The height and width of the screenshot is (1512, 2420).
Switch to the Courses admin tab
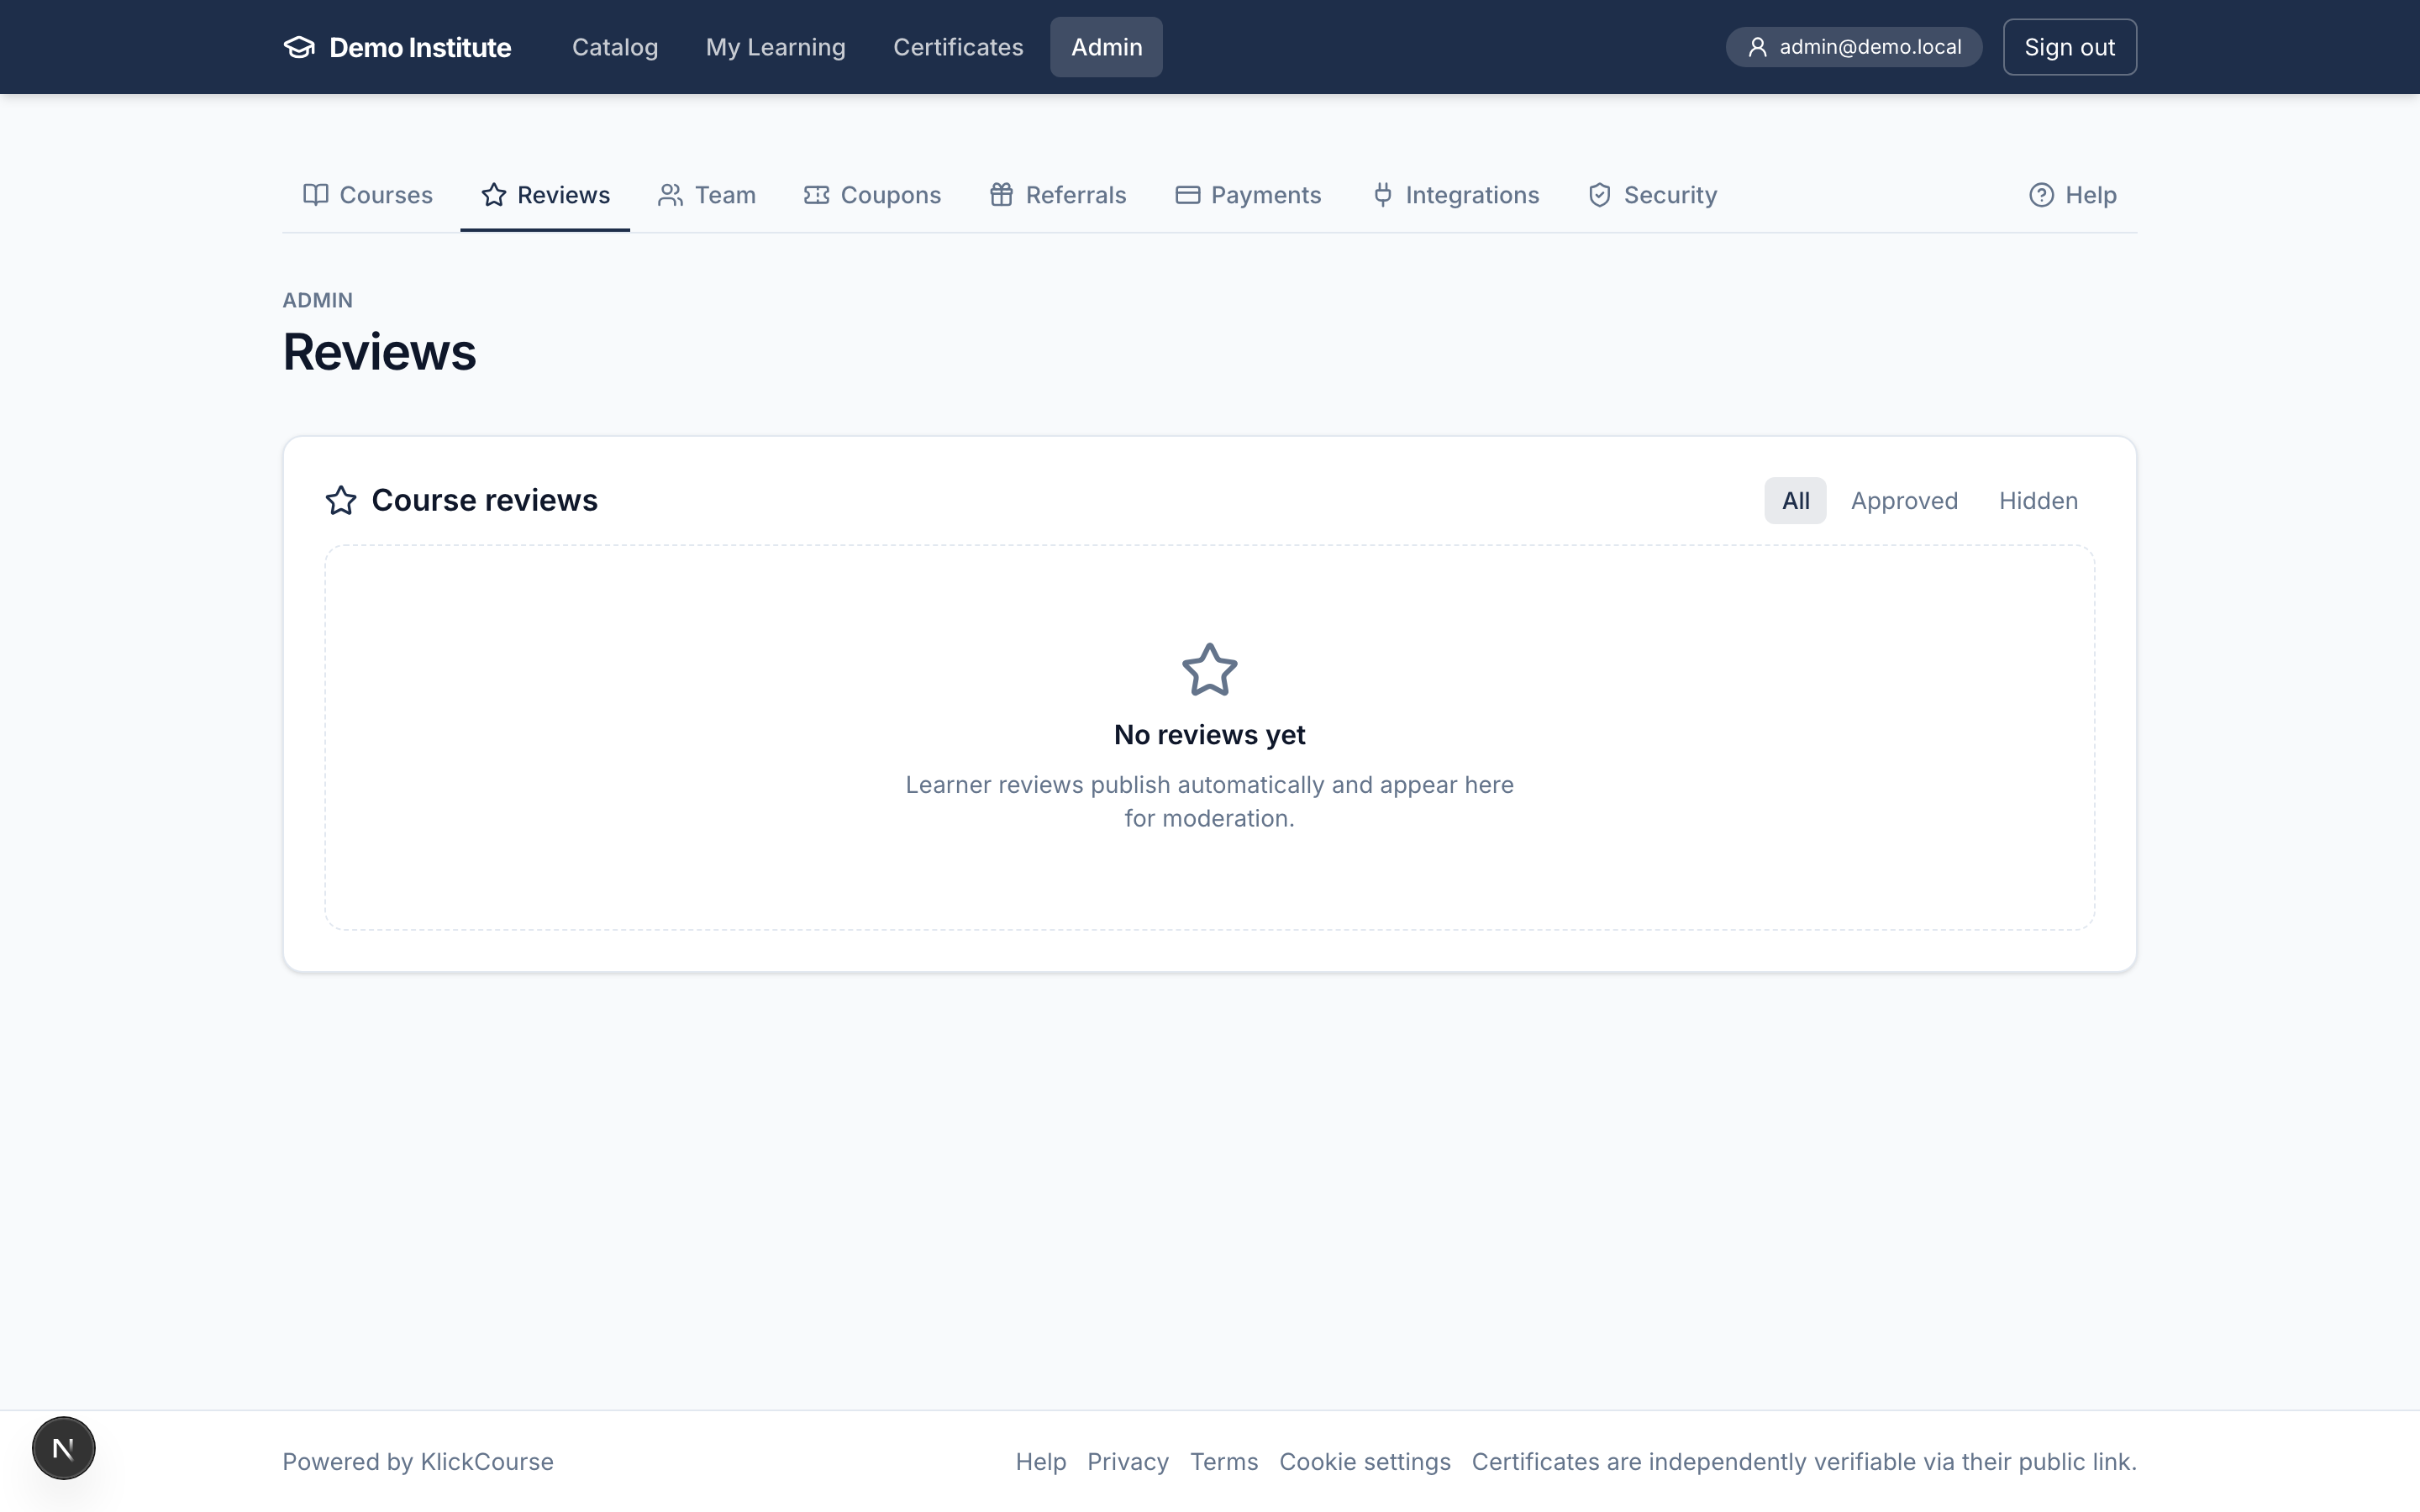pos(368,194)
